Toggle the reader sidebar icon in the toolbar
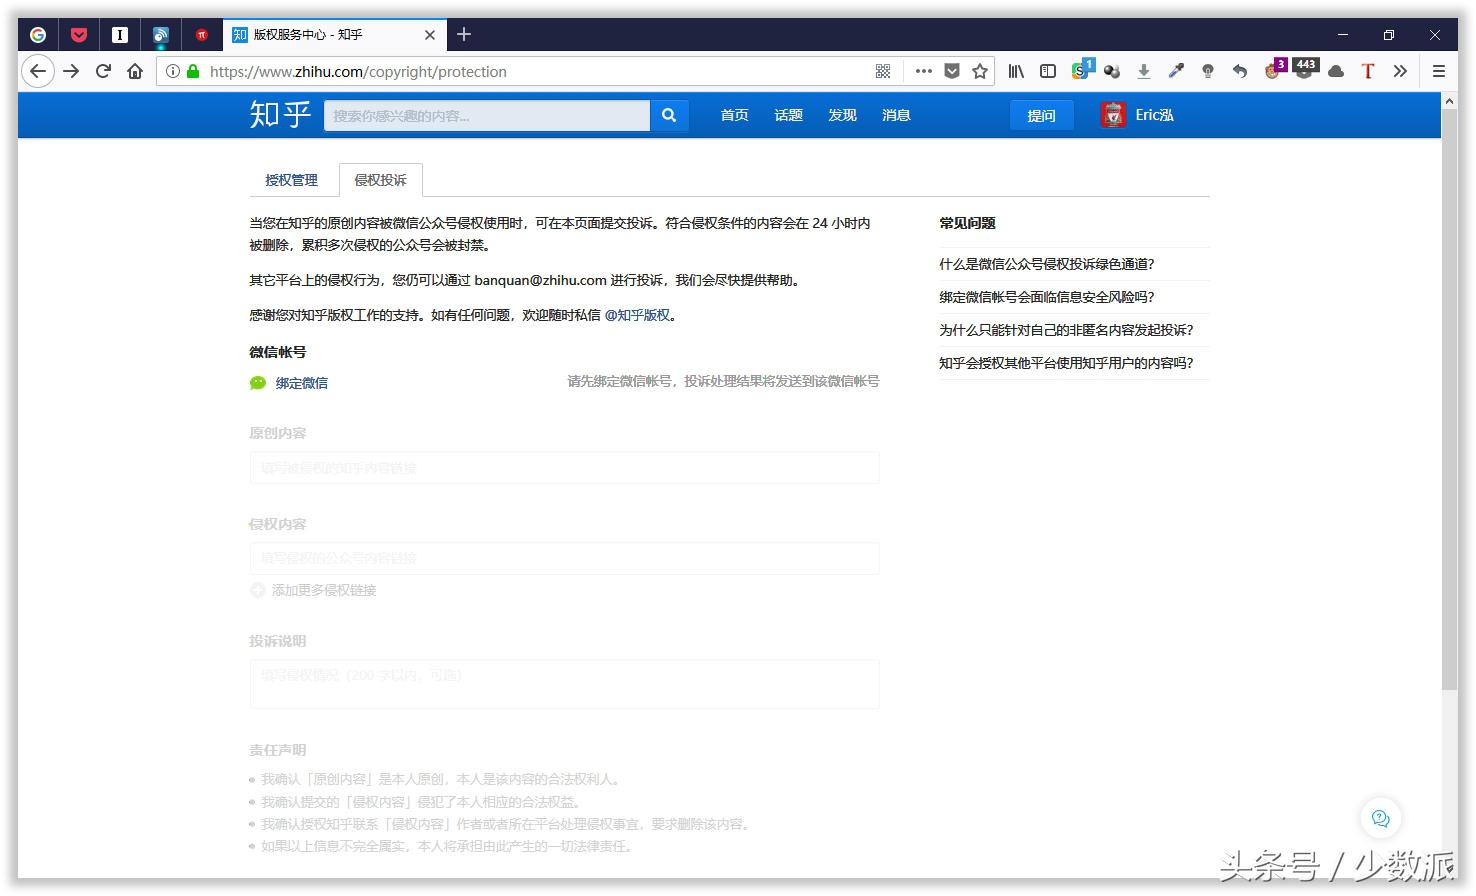The image size is (1476, 896). pos(1047,71)
